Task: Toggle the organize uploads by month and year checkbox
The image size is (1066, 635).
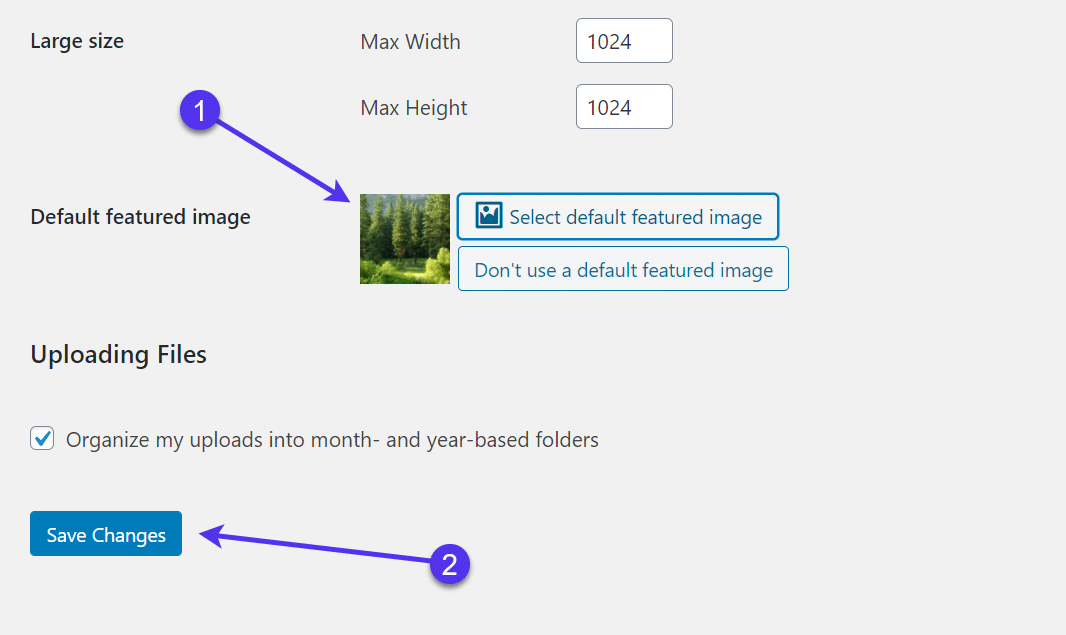Action: pyautogui.click(x=42, y=439)
